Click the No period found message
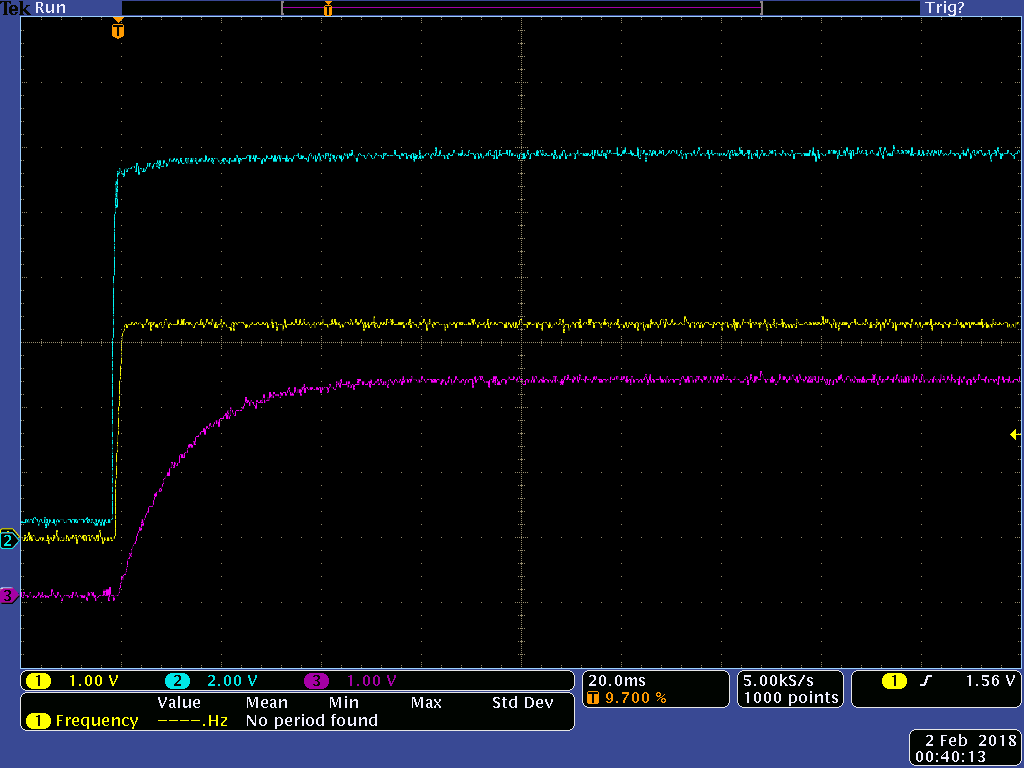1024x768 pixels. pos(312,720)
